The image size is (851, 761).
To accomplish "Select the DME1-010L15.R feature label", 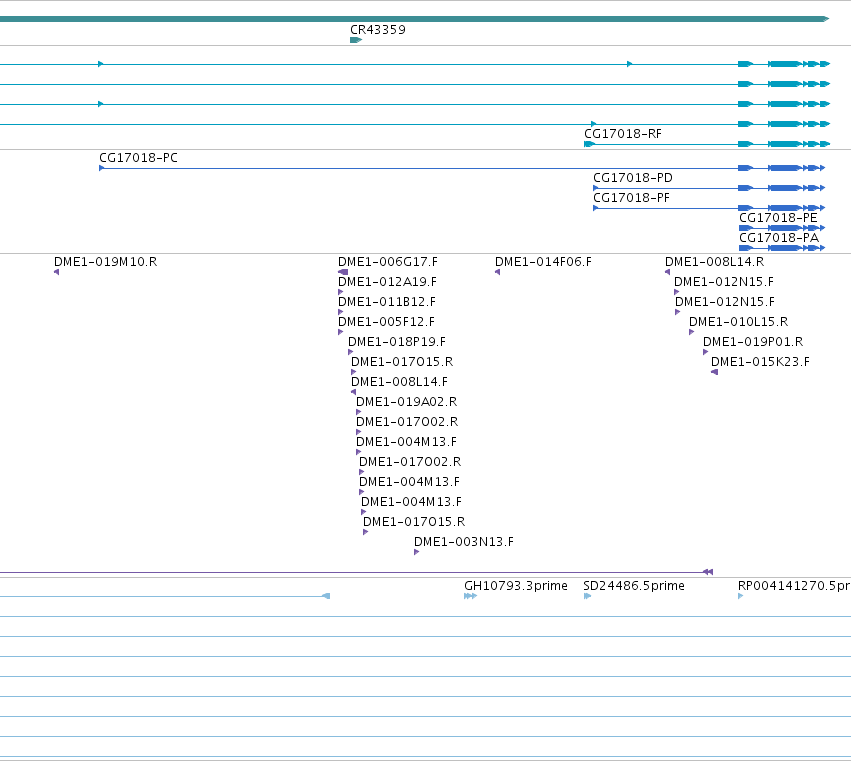I will pos(739,322).
